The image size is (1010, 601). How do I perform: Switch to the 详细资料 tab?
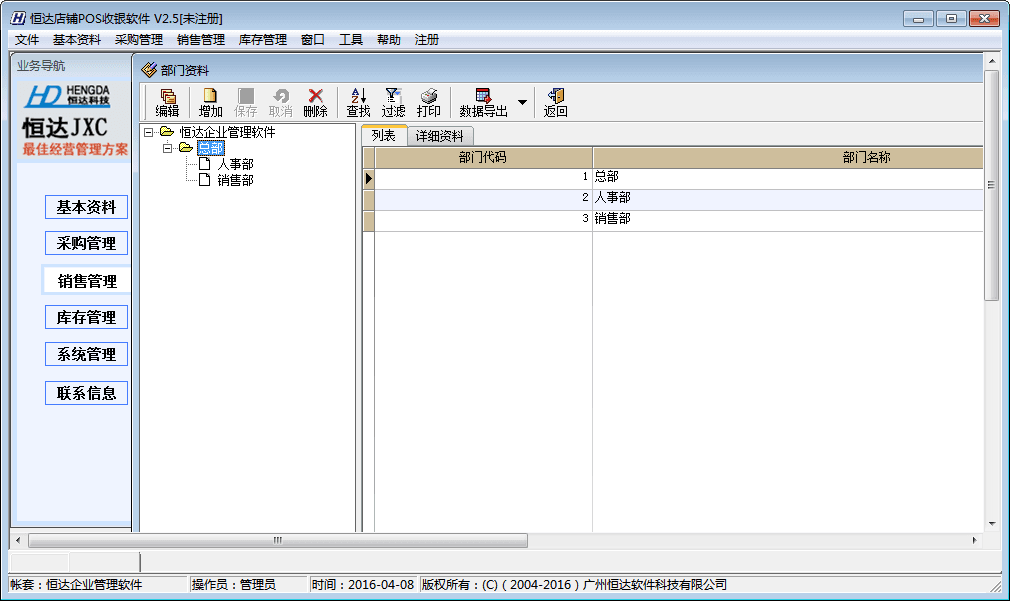point(440,136)
